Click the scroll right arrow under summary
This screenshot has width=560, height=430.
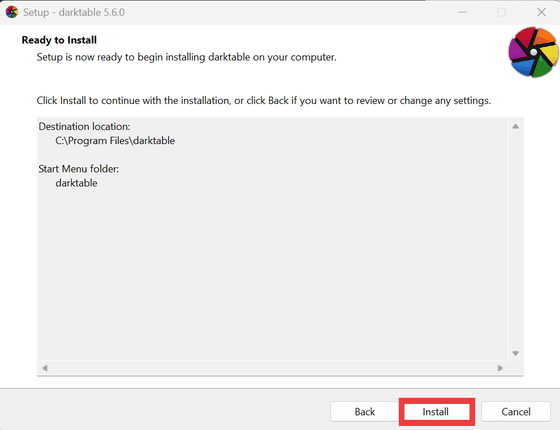pos(500,368)
